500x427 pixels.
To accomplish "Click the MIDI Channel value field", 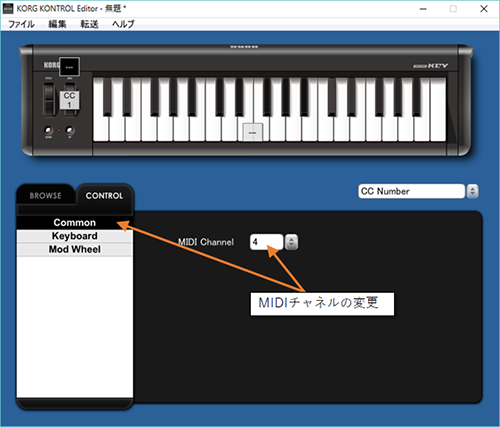I will [x=266, y=242].
